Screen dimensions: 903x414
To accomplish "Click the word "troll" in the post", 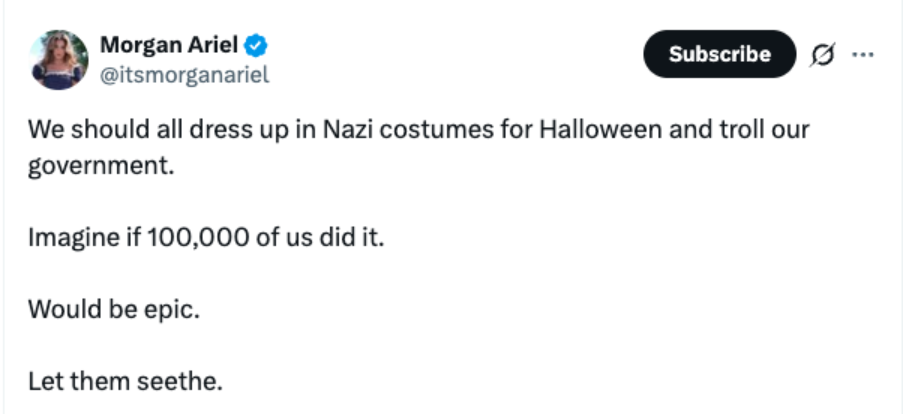I will click(x=716, y=131).
